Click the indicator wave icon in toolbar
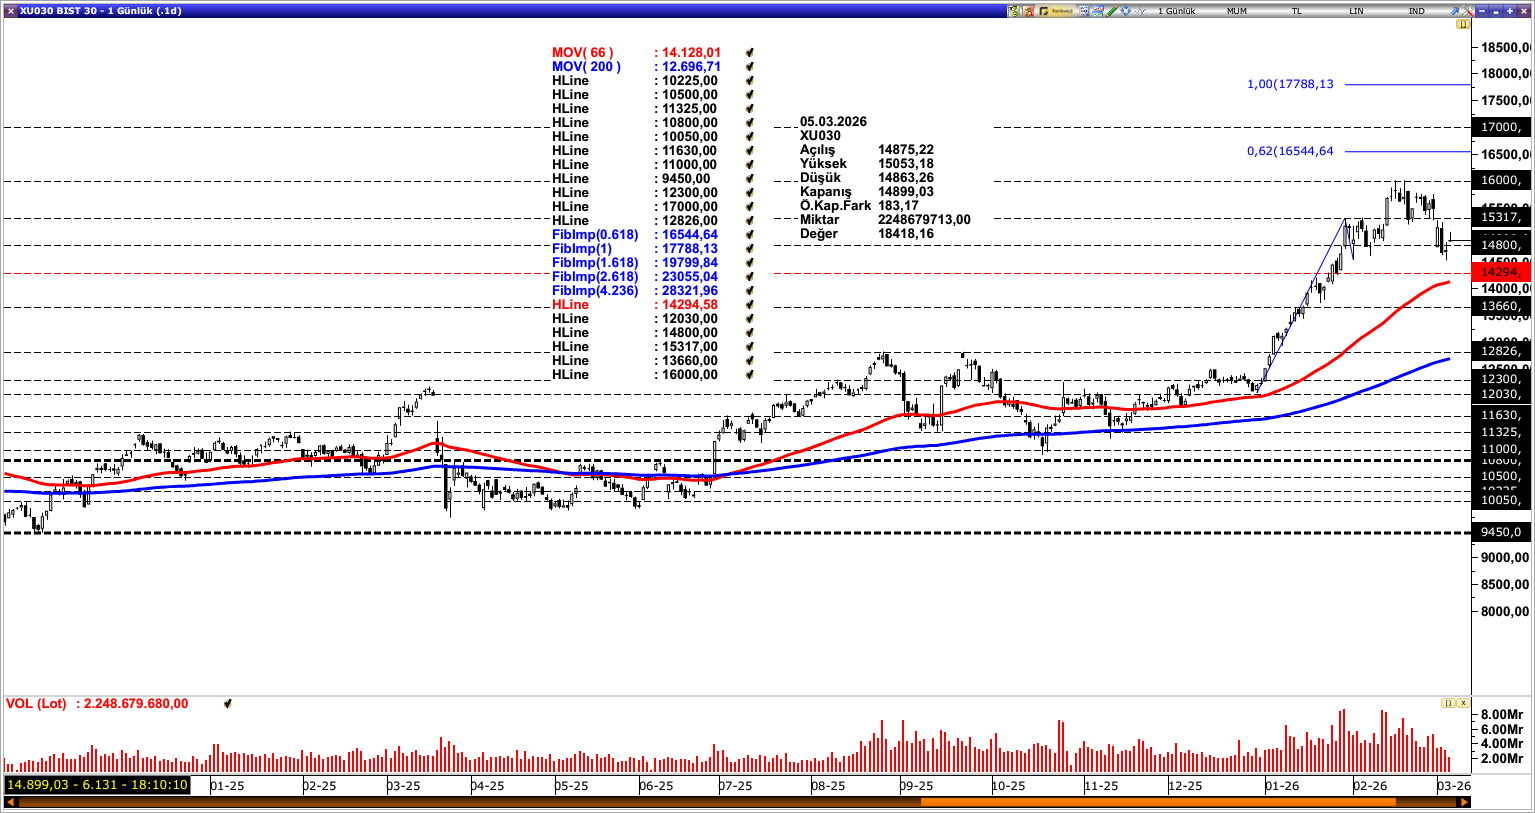Viewport: 1535px width, 813px height. tap(1140, 11)
